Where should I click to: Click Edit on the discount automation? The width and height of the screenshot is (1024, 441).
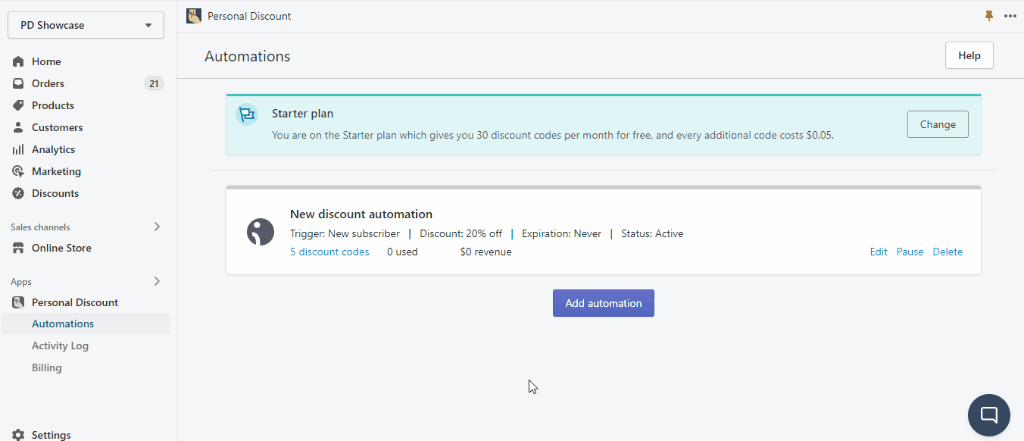coord(878,252)
